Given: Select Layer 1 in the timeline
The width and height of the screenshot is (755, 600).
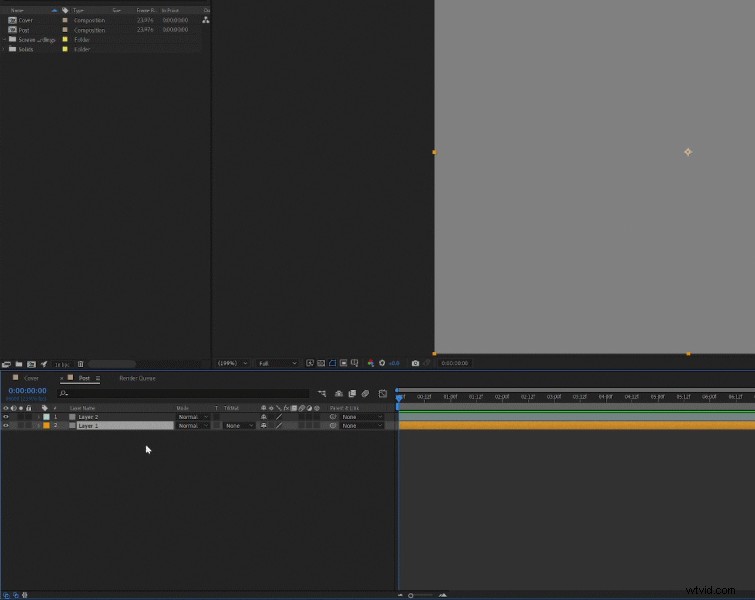Looking at the screenshot, I should point(88,426).
